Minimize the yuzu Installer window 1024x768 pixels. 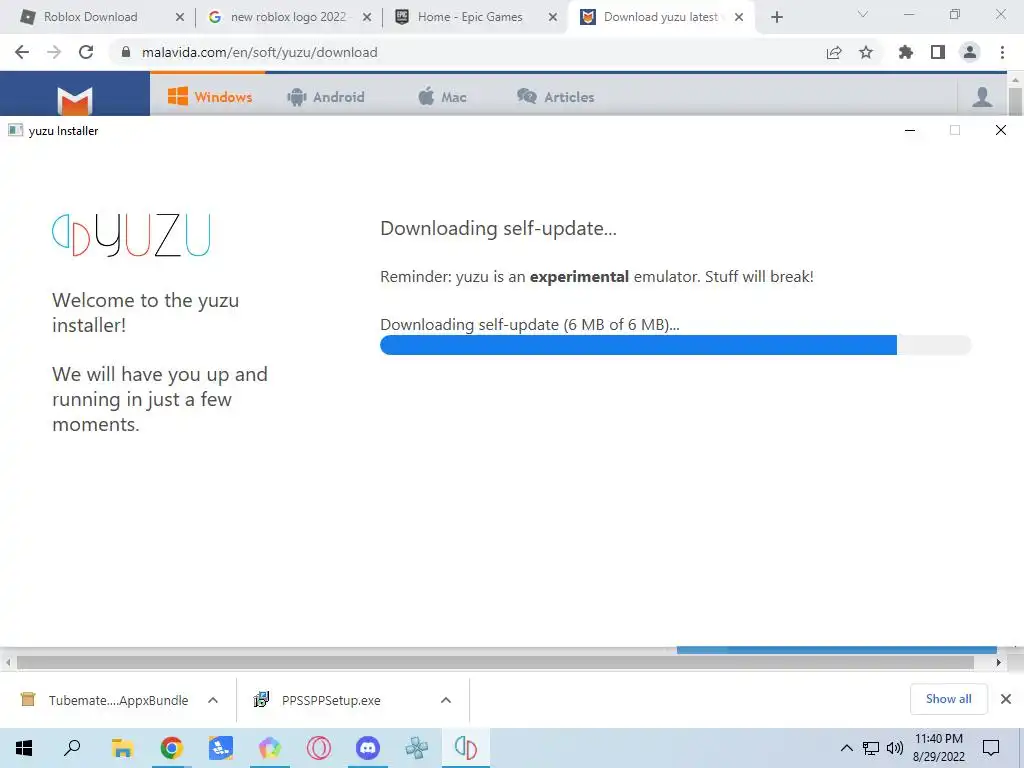910,130
